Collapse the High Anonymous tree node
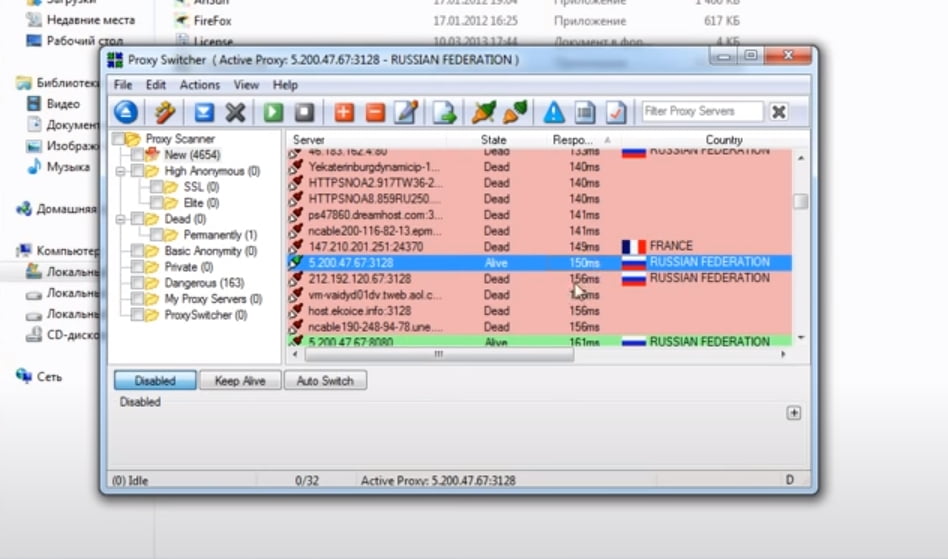The image size is (948, 559). point(120,171)
